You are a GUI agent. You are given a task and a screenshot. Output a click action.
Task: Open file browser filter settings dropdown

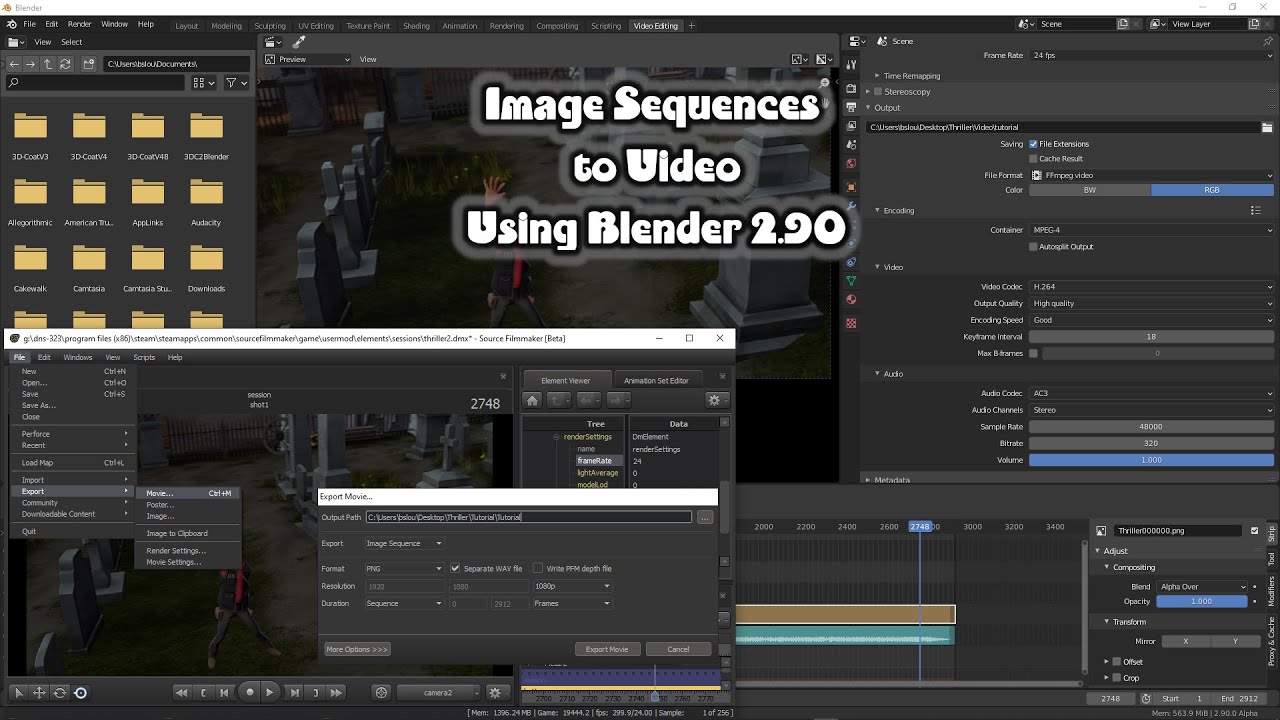[x=236, y=83]
